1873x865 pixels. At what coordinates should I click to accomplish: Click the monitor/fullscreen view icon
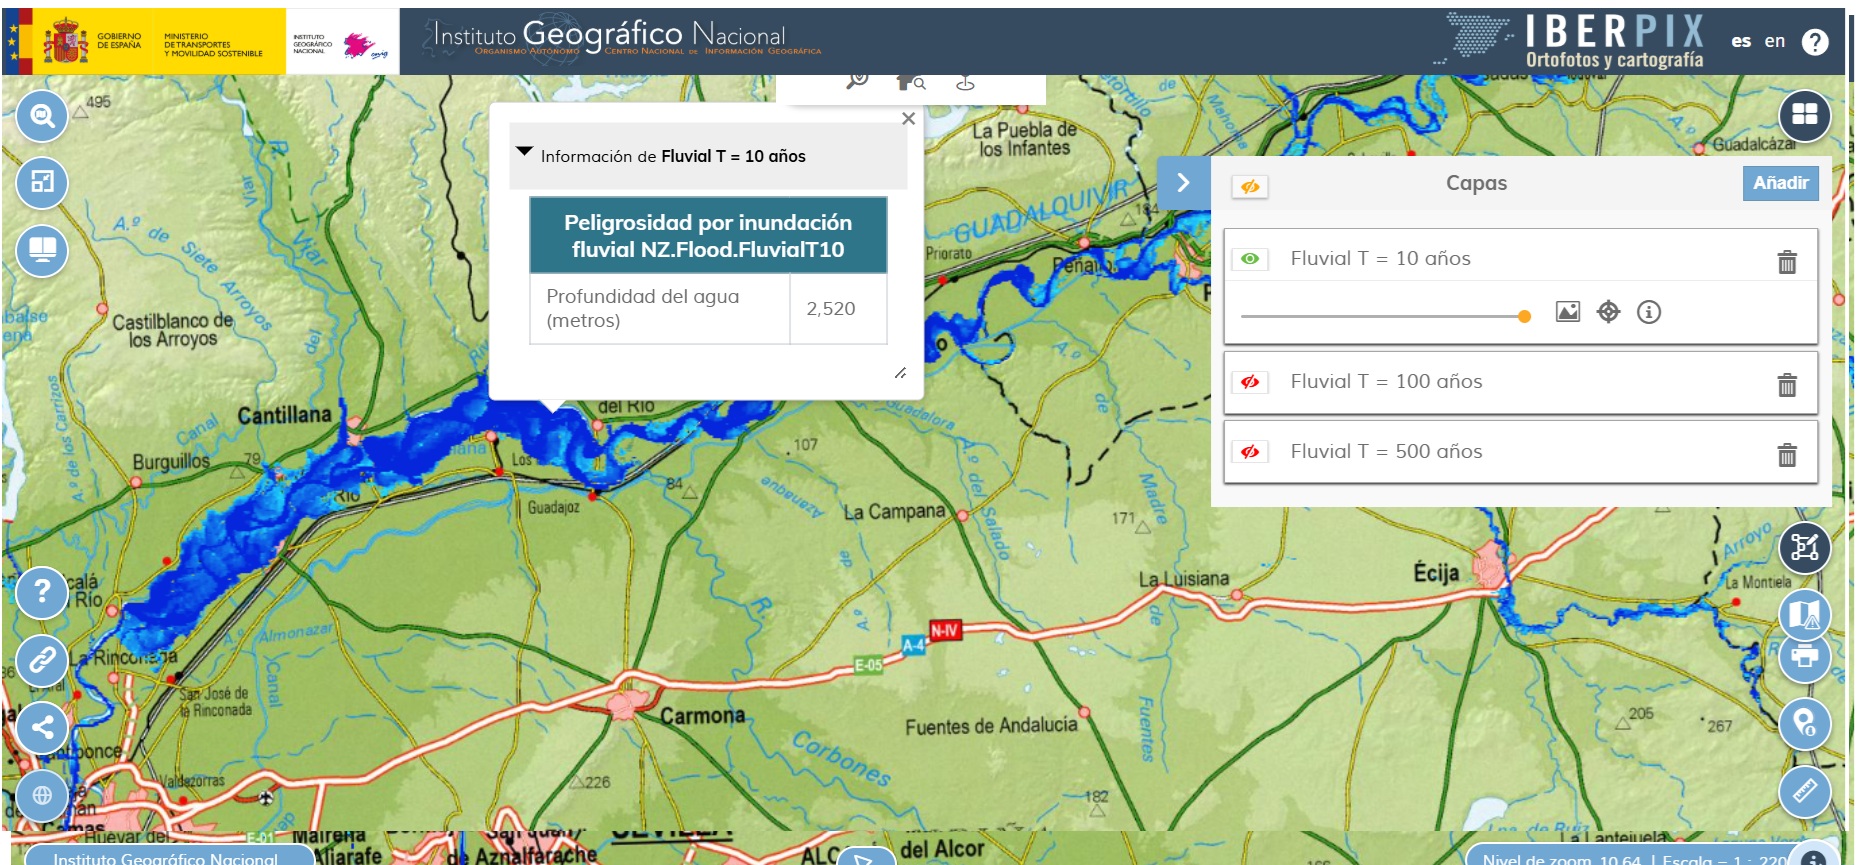pyautogui.click(x=42, y=249)
